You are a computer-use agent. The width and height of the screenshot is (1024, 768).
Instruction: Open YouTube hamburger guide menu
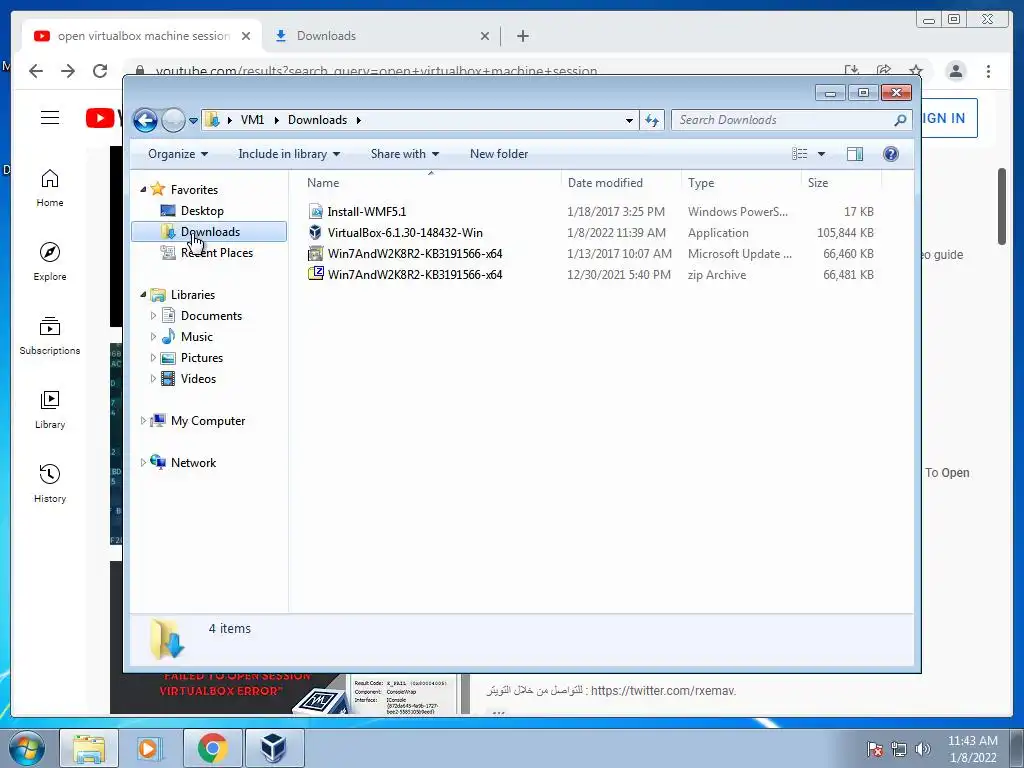(50, 118)
